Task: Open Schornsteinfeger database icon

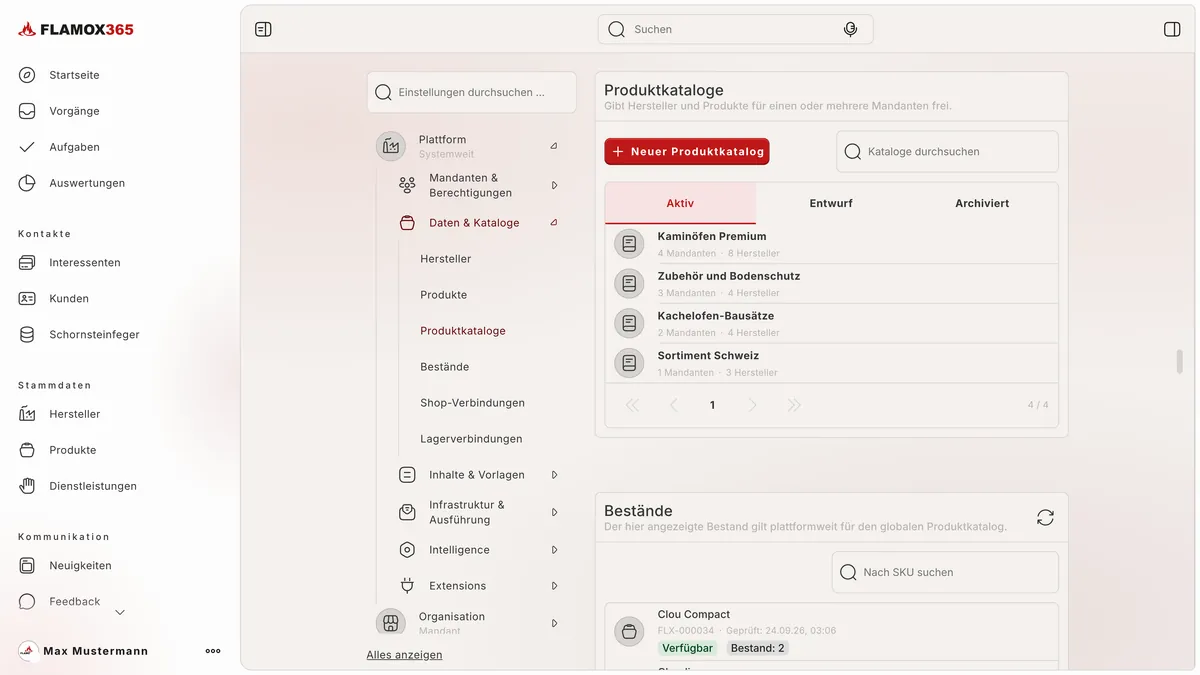Action: [27, 335]
